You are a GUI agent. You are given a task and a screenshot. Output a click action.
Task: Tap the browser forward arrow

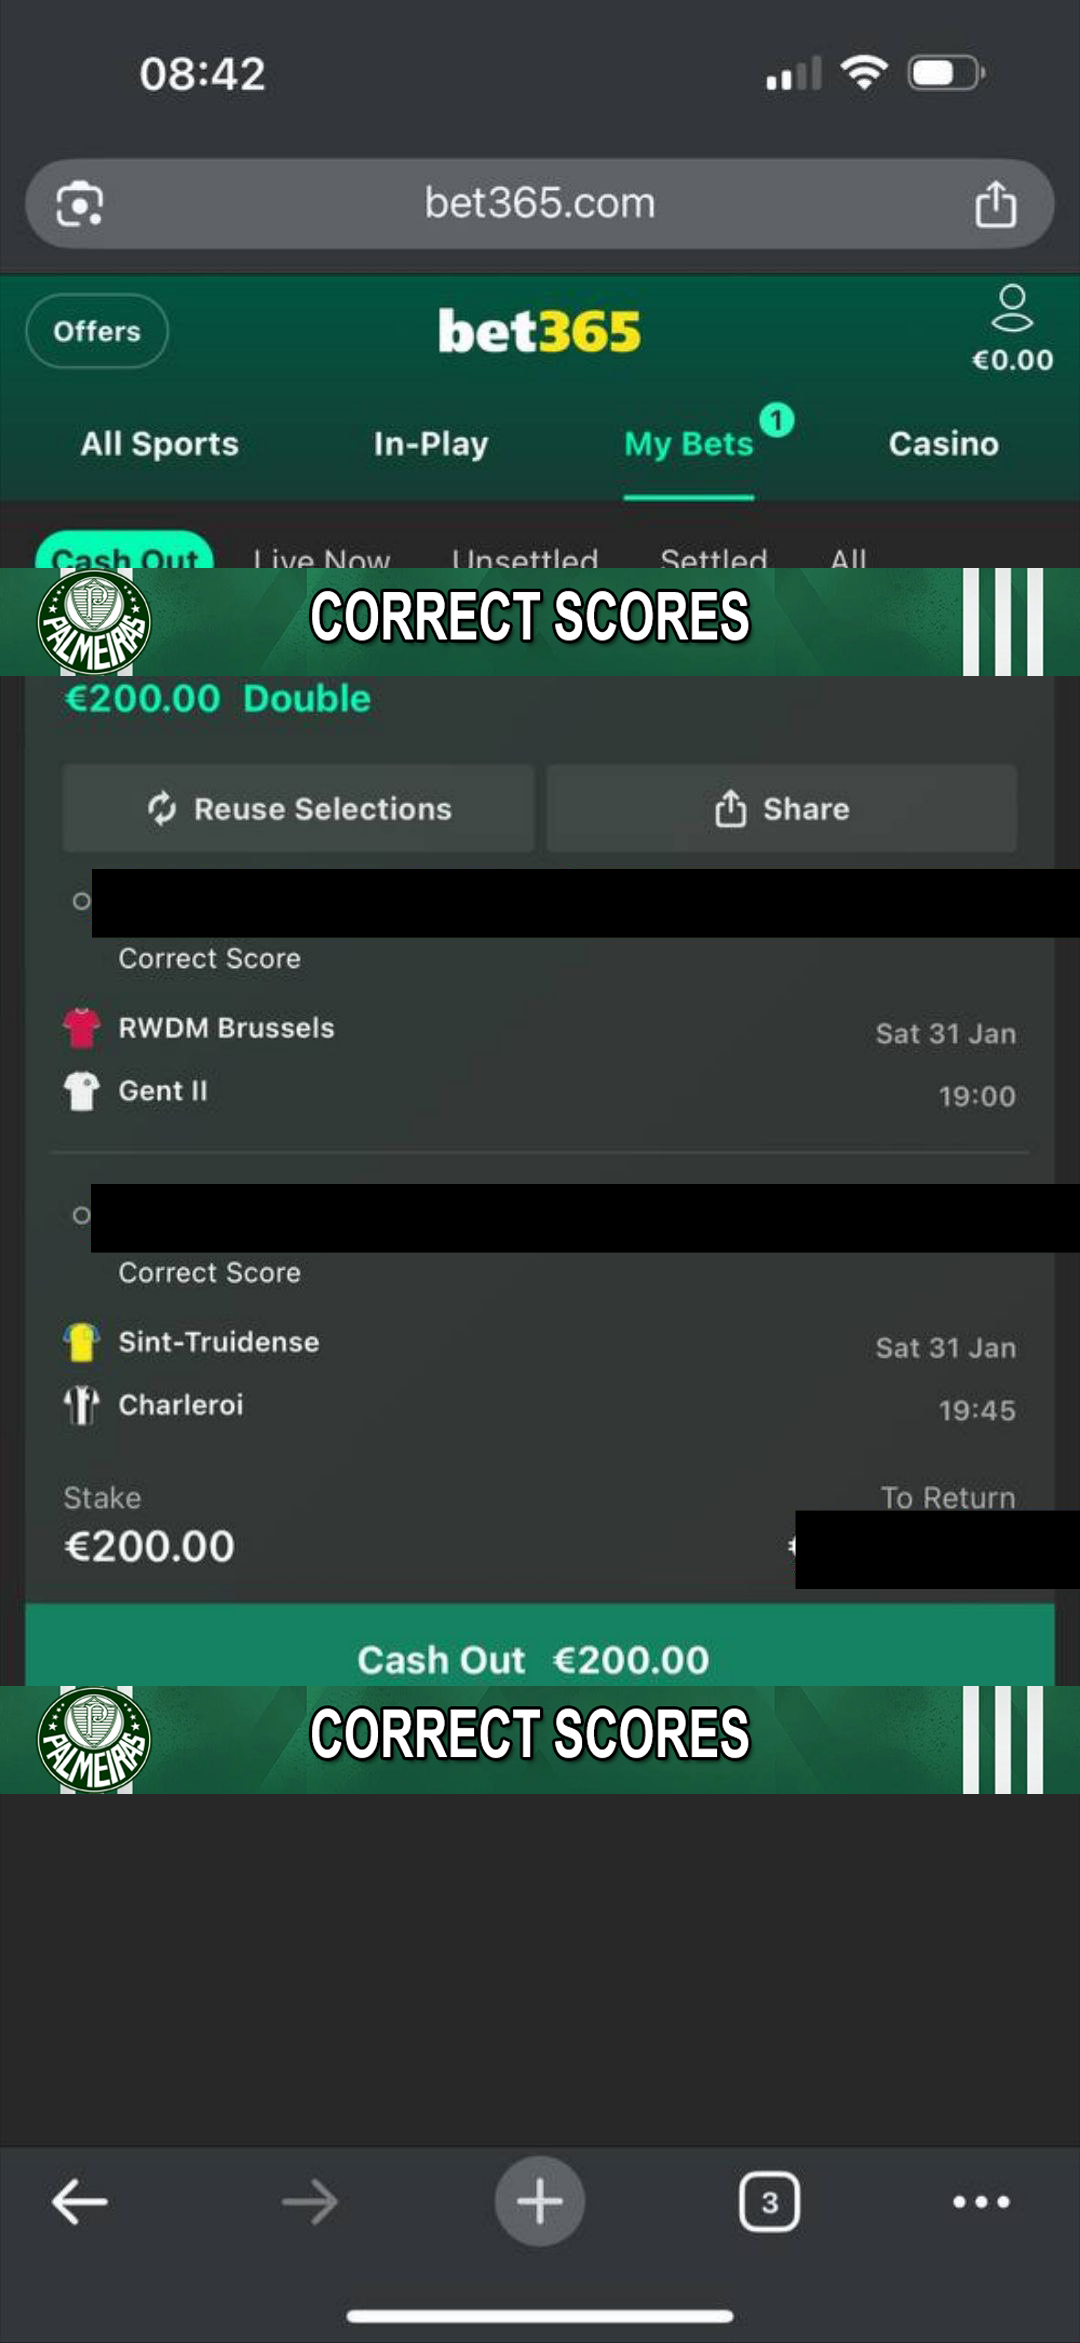[x=310, y=2201]
